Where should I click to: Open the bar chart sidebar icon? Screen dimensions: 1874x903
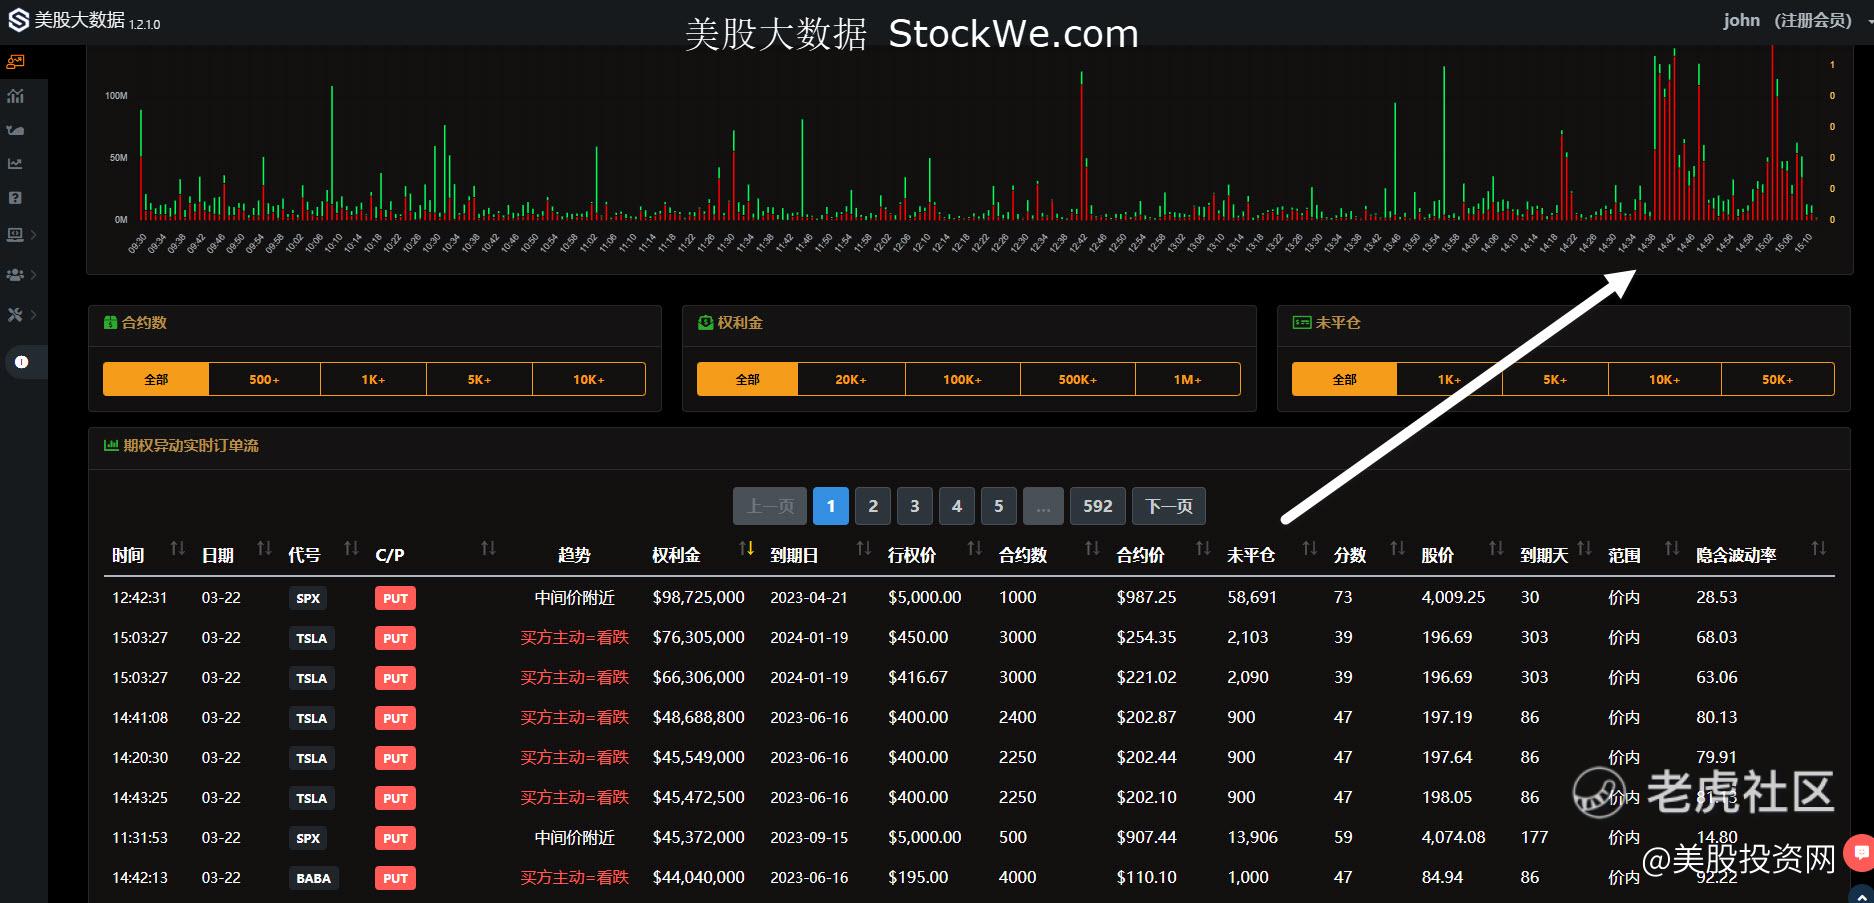pyautogui.click(x=15, y=96)
